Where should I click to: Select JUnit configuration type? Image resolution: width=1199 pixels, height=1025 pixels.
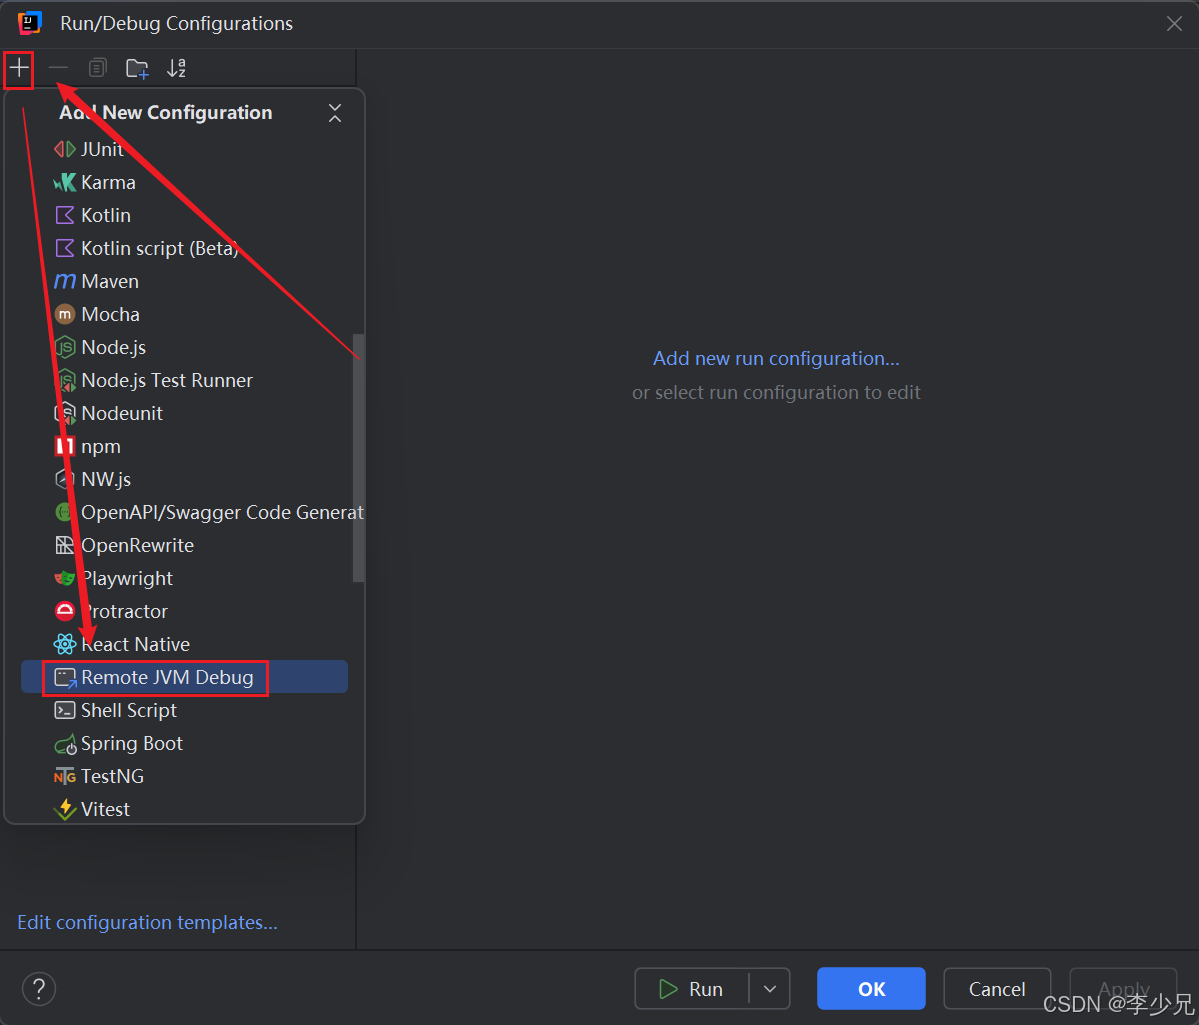tap(184, 149)
